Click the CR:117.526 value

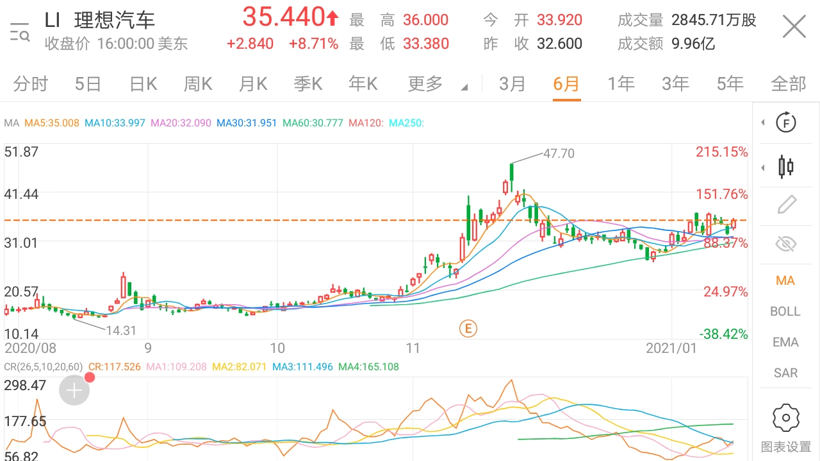click(x=115, y=367)
